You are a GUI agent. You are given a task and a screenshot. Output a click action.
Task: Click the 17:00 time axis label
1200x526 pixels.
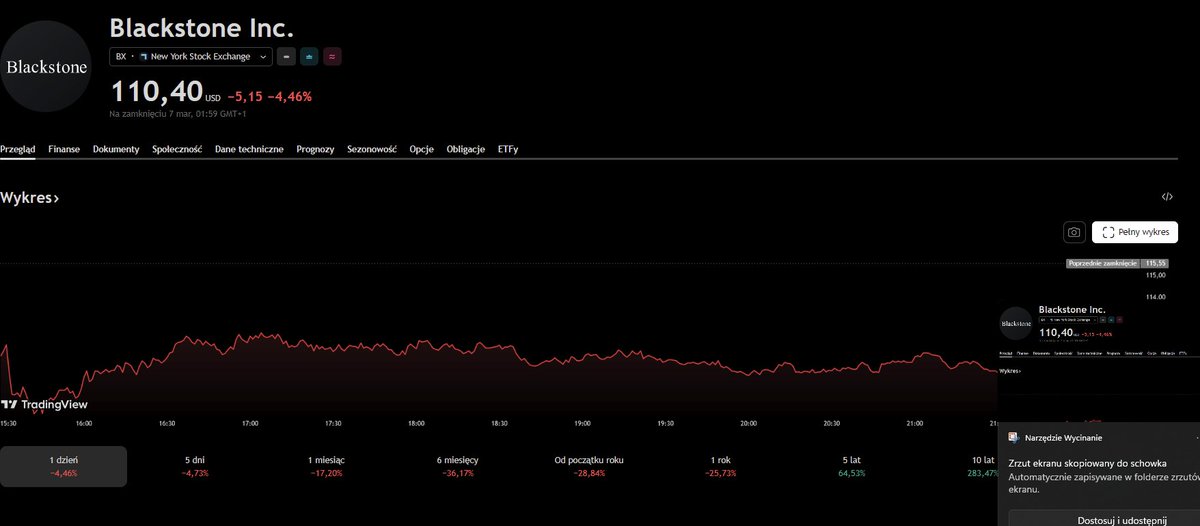click(x=250, y=423)
